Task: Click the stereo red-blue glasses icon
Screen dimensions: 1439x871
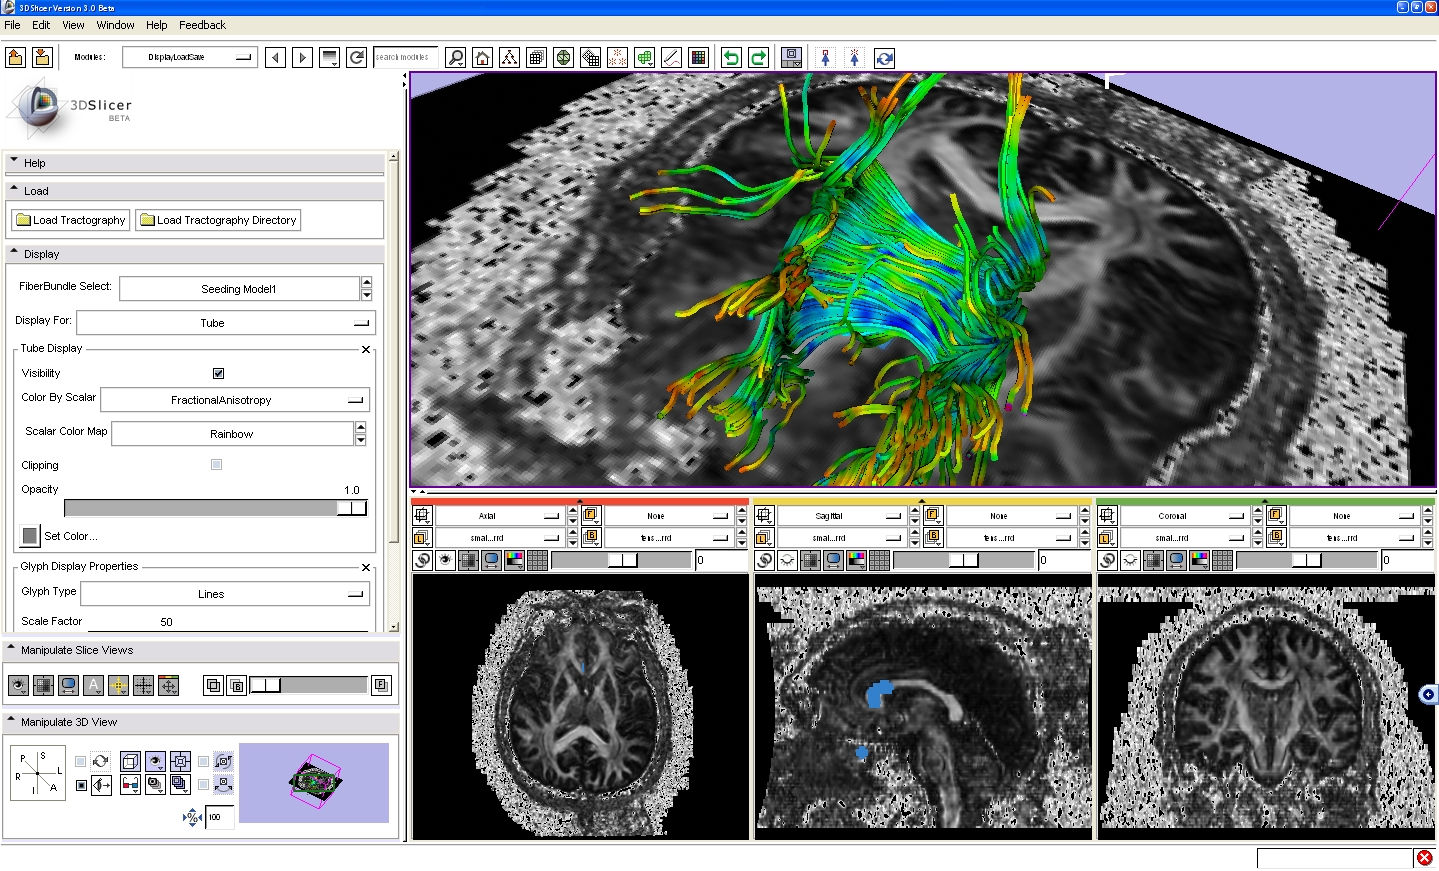Action: tap(130, 785)
